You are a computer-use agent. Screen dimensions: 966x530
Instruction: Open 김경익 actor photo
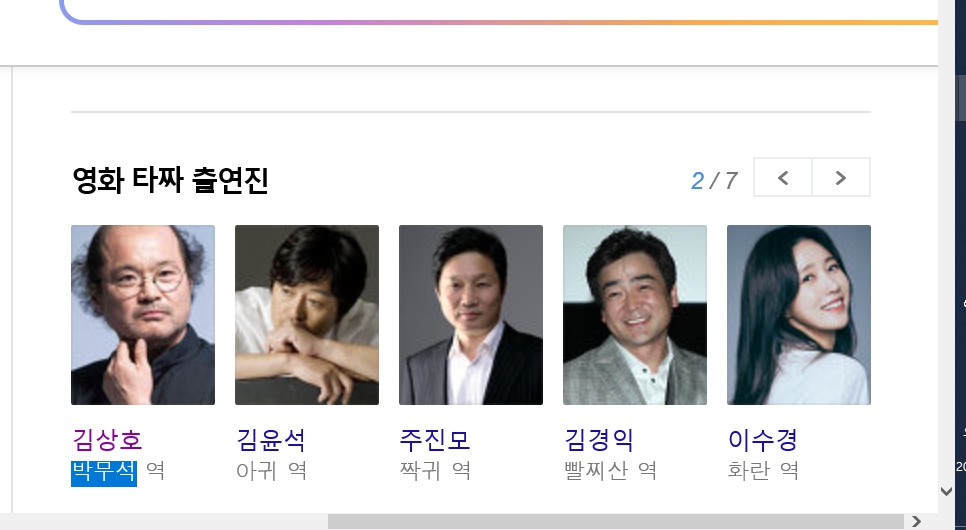pos(635,315)
